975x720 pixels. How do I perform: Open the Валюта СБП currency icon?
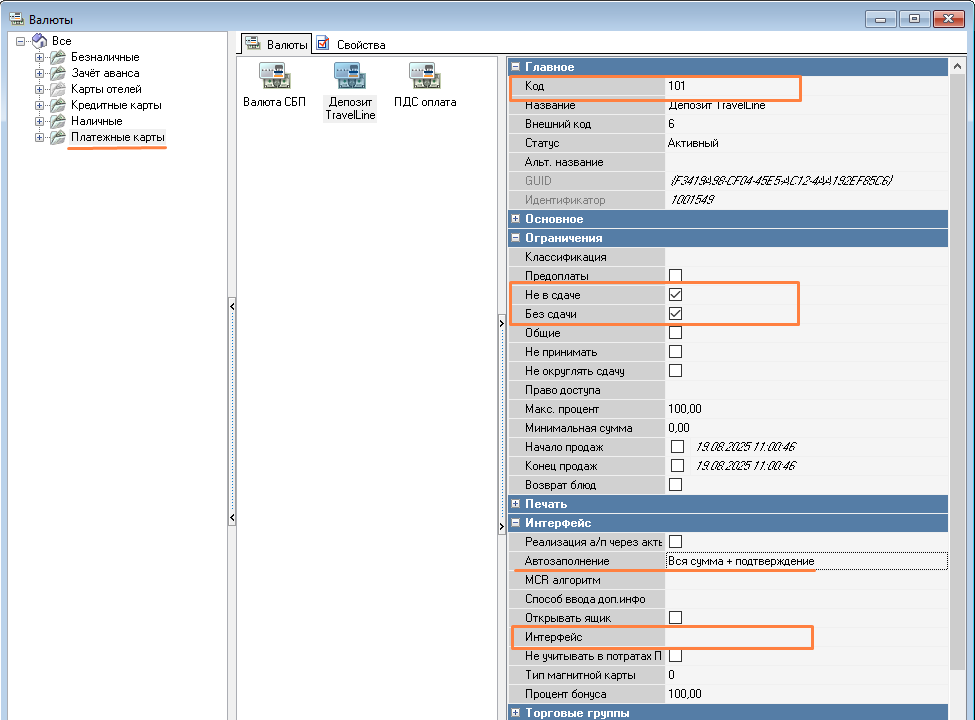click(x=274, y=77)
